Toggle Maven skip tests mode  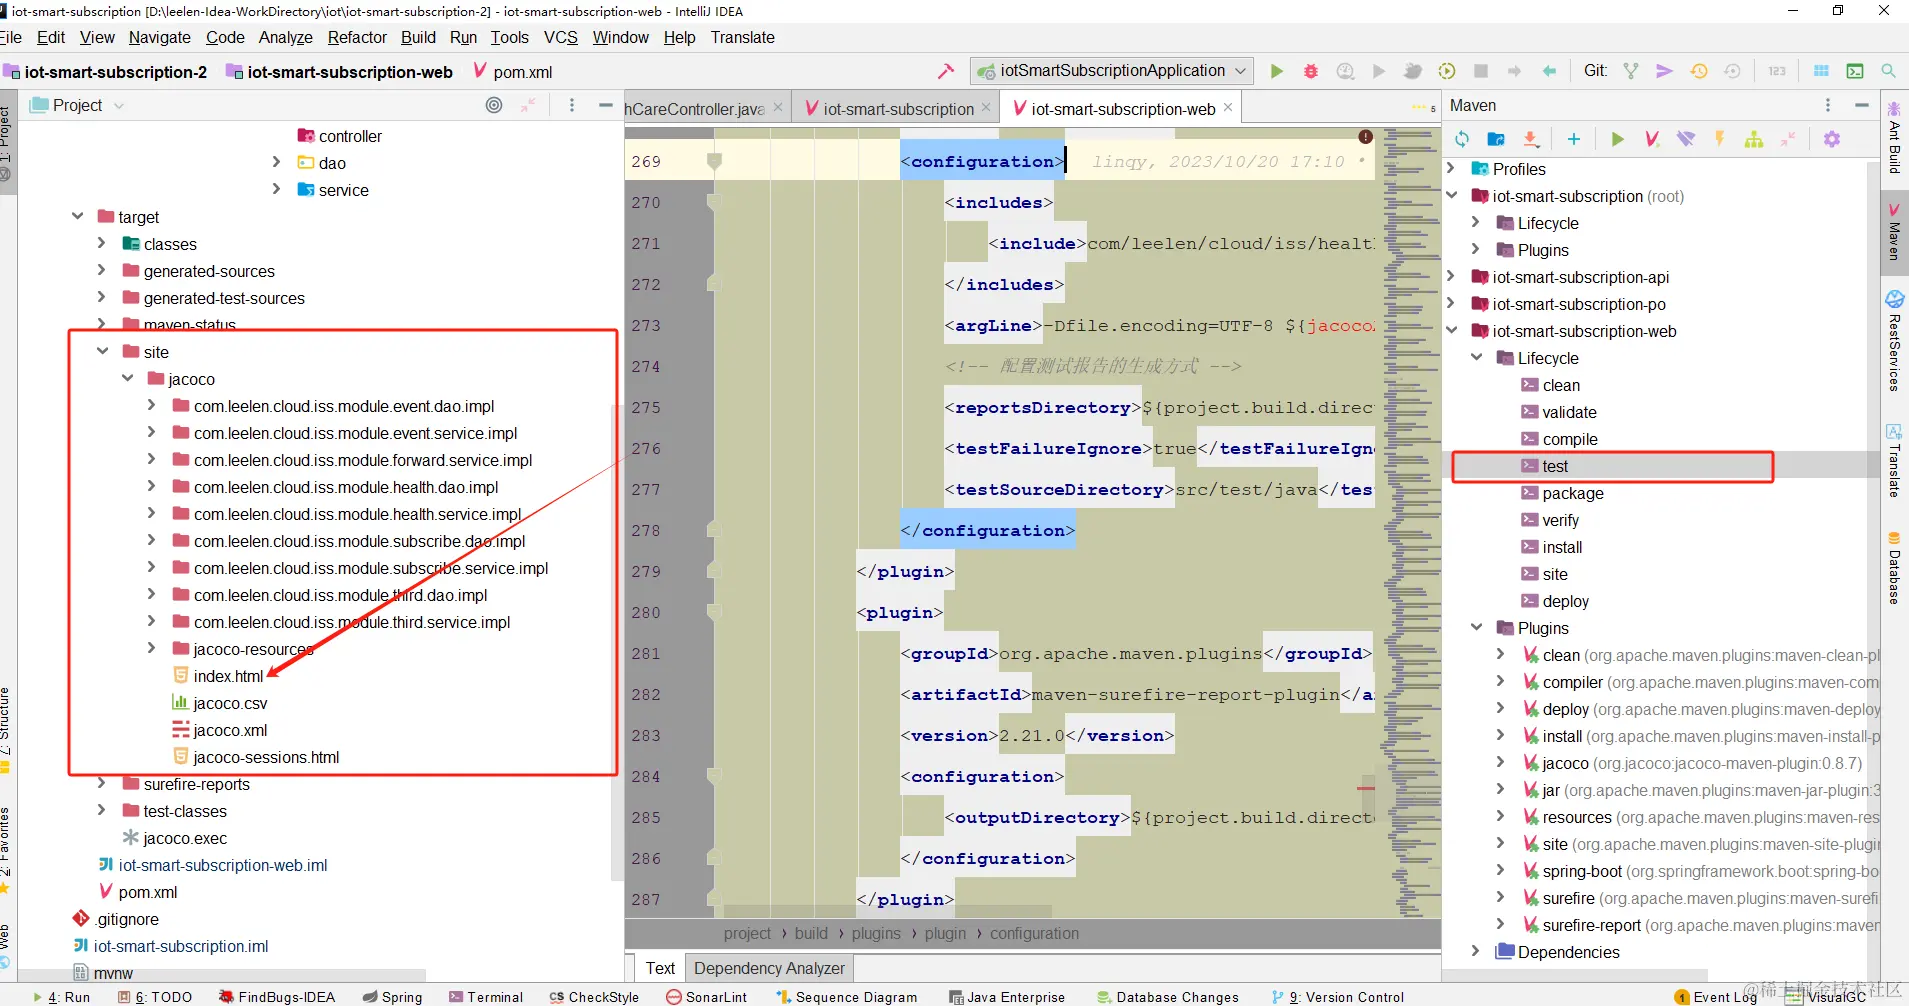click(x=1720, y=139)
